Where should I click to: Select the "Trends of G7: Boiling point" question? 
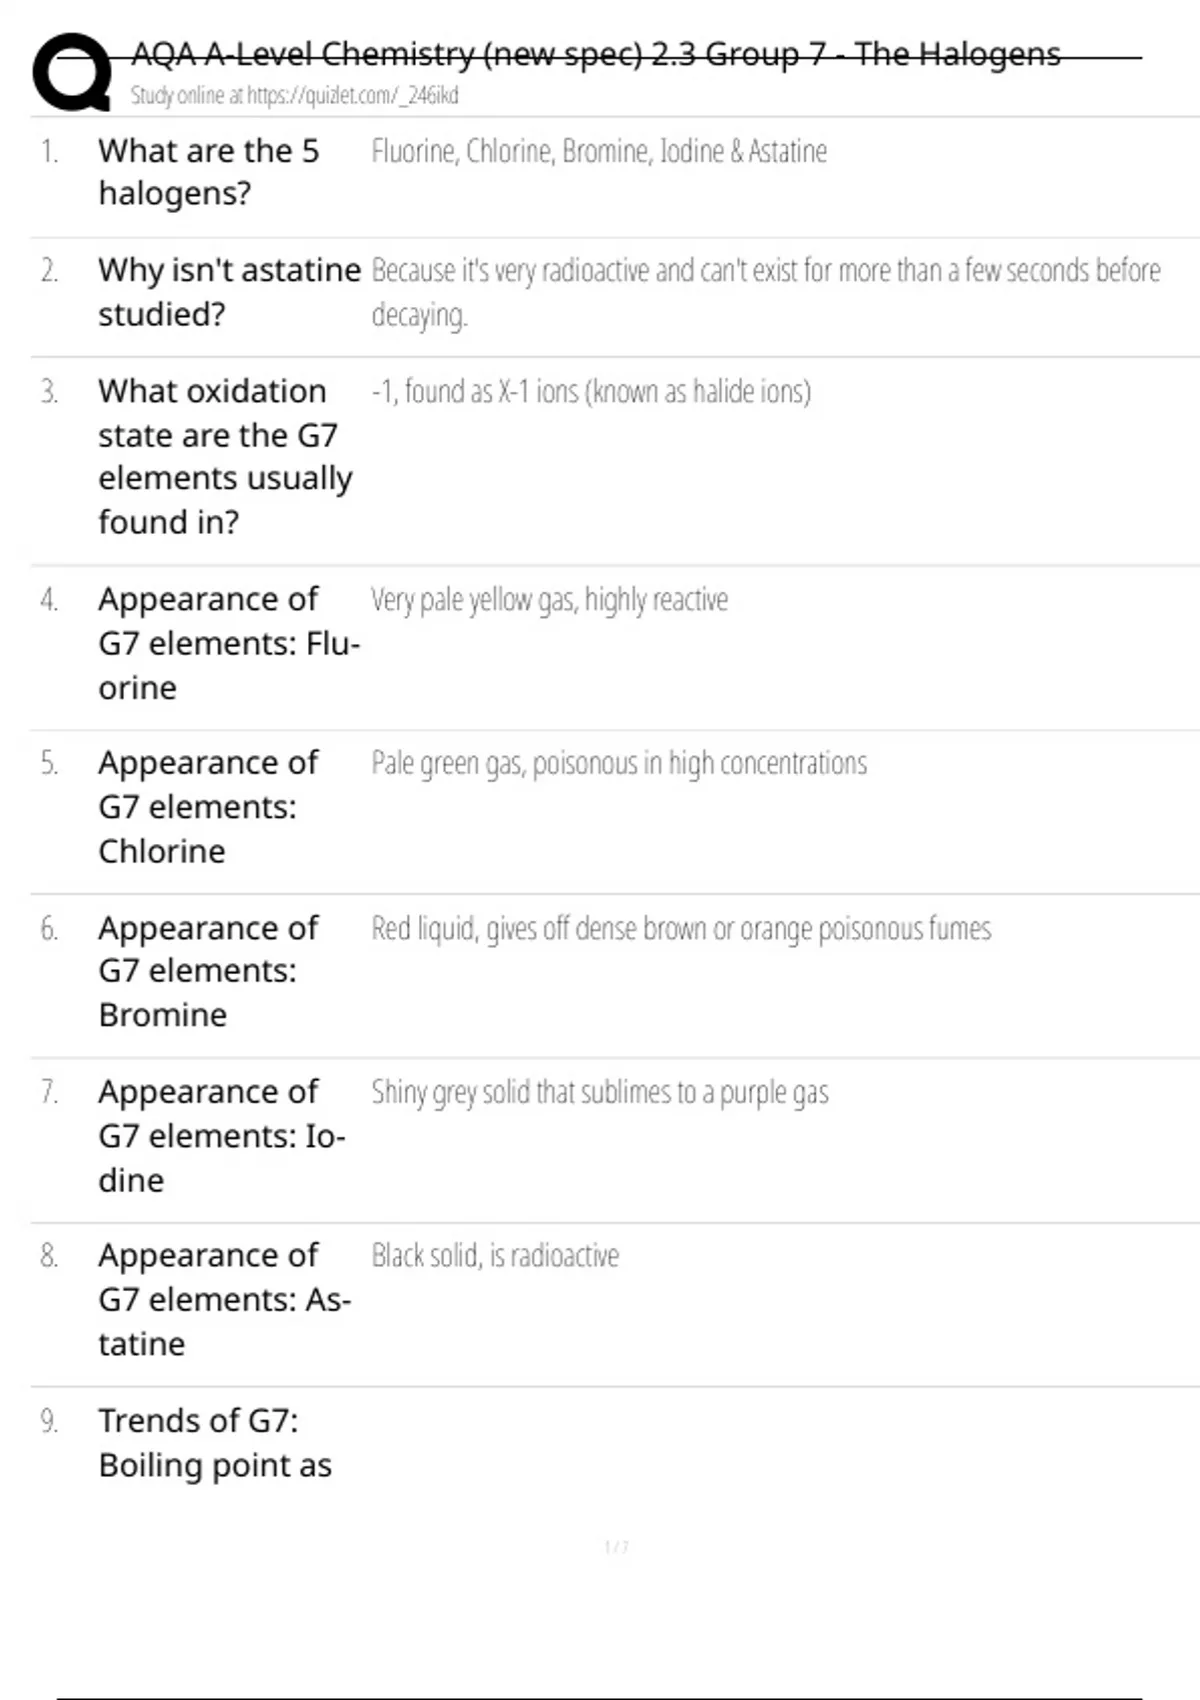(215, 1443)
